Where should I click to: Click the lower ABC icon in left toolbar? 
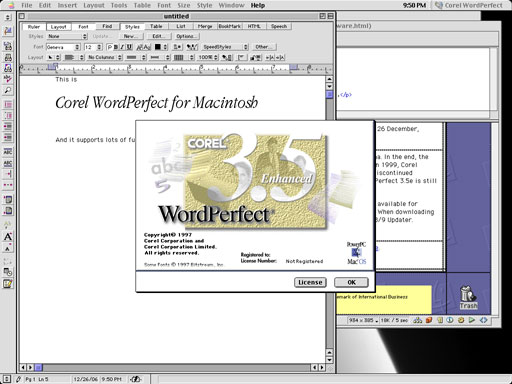(8, 163)
